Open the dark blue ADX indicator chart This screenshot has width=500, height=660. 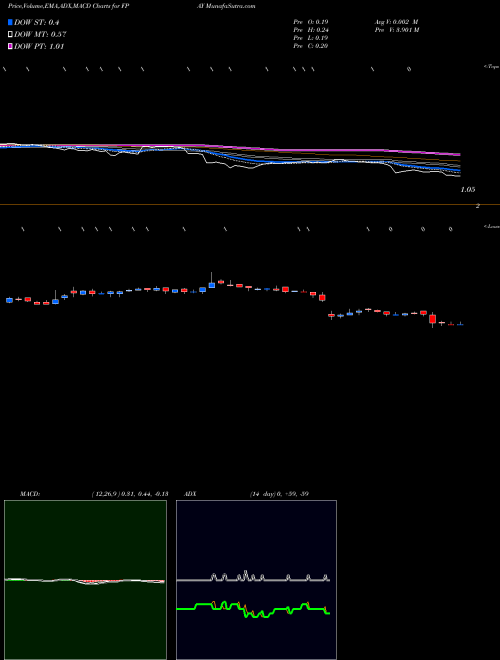tap(256, 580)
